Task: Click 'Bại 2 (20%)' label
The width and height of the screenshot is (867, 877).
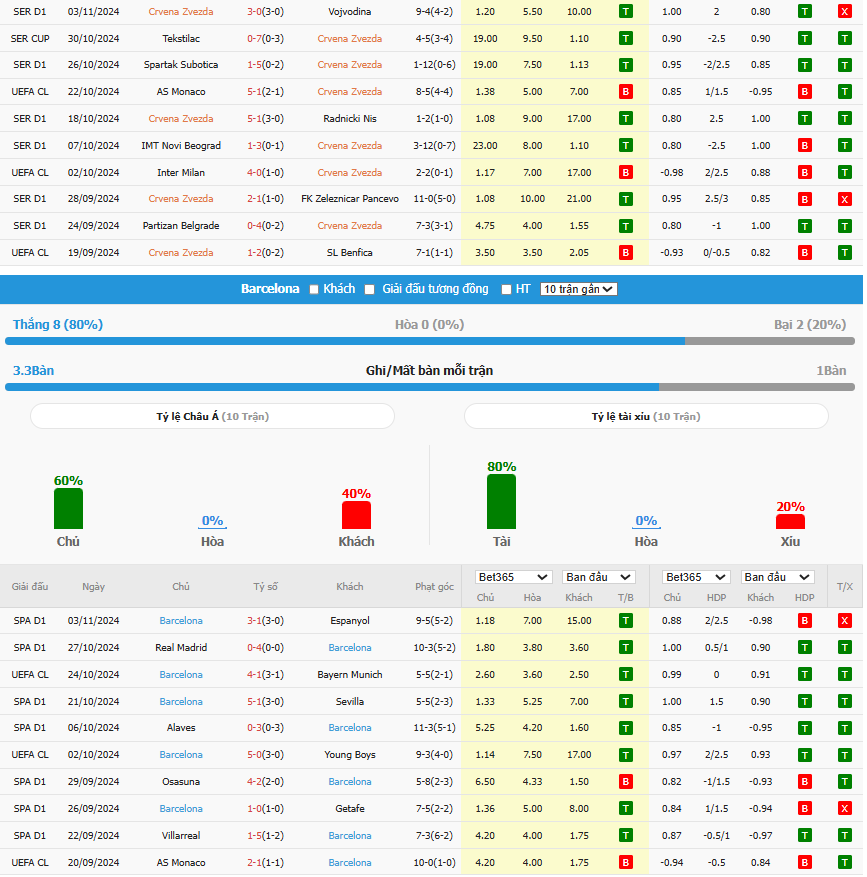Action: coord(810,324)
